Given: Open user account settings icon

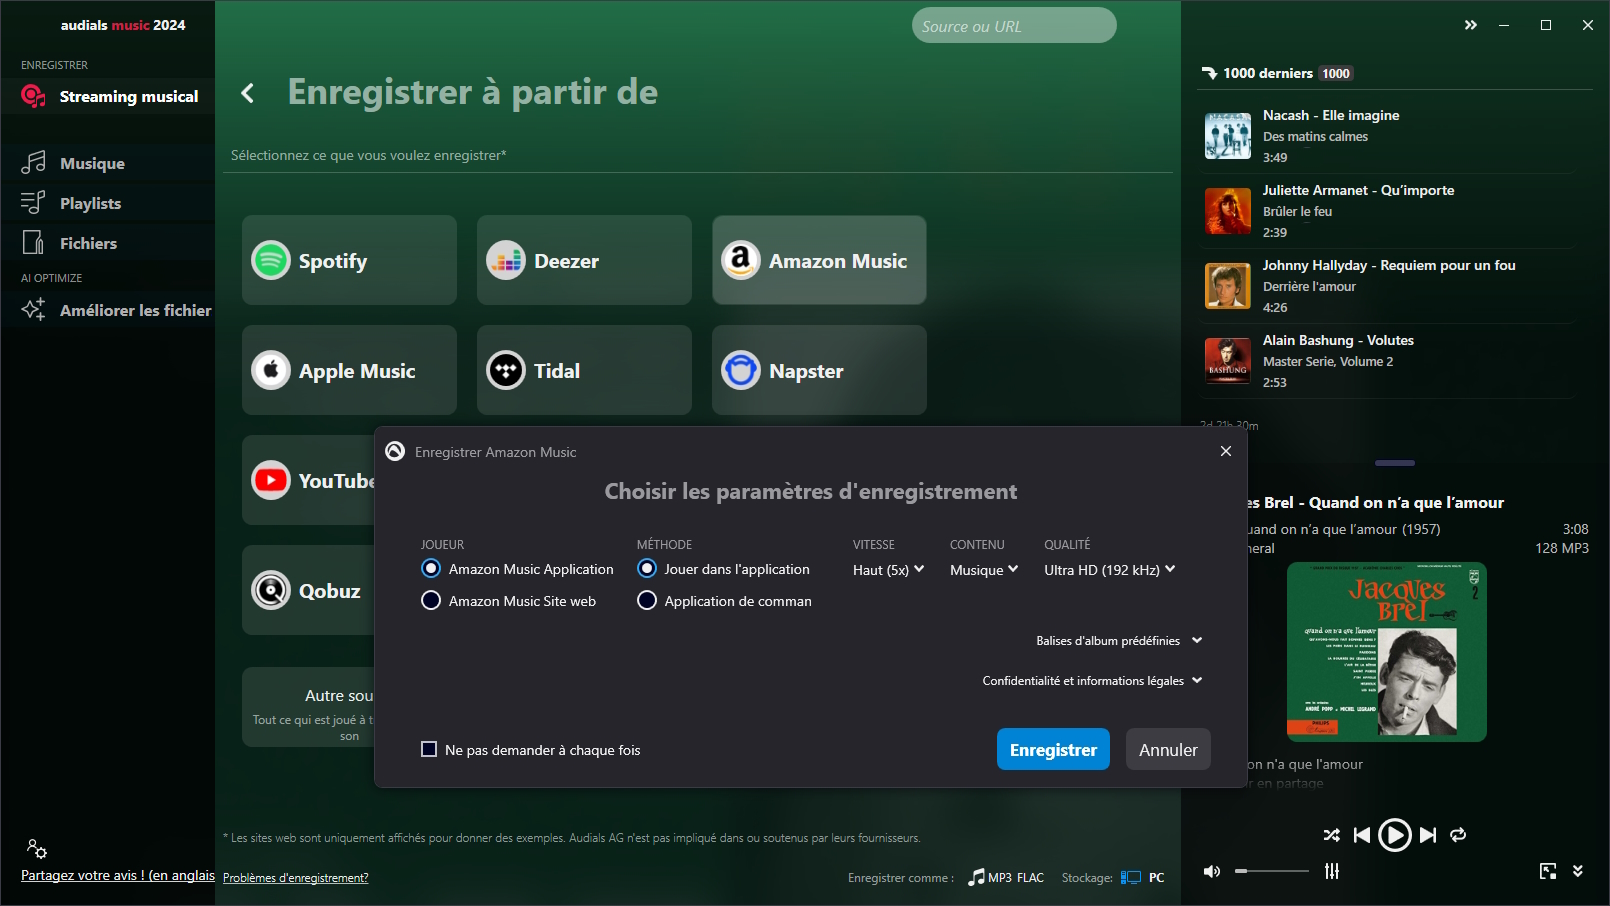Looking at the screenshot, I should pos(37,849).
